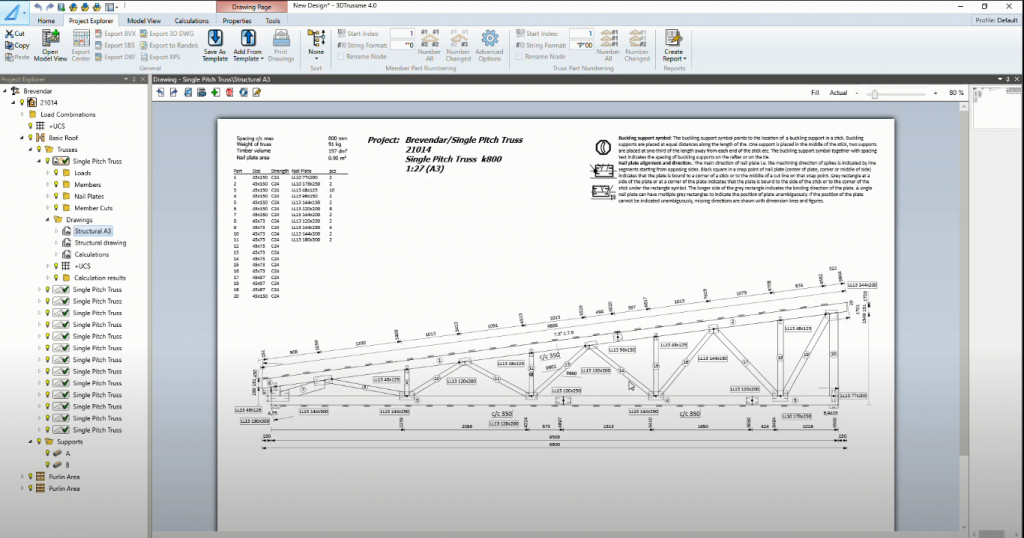Switch to the Properties ribbon tab

237,21
